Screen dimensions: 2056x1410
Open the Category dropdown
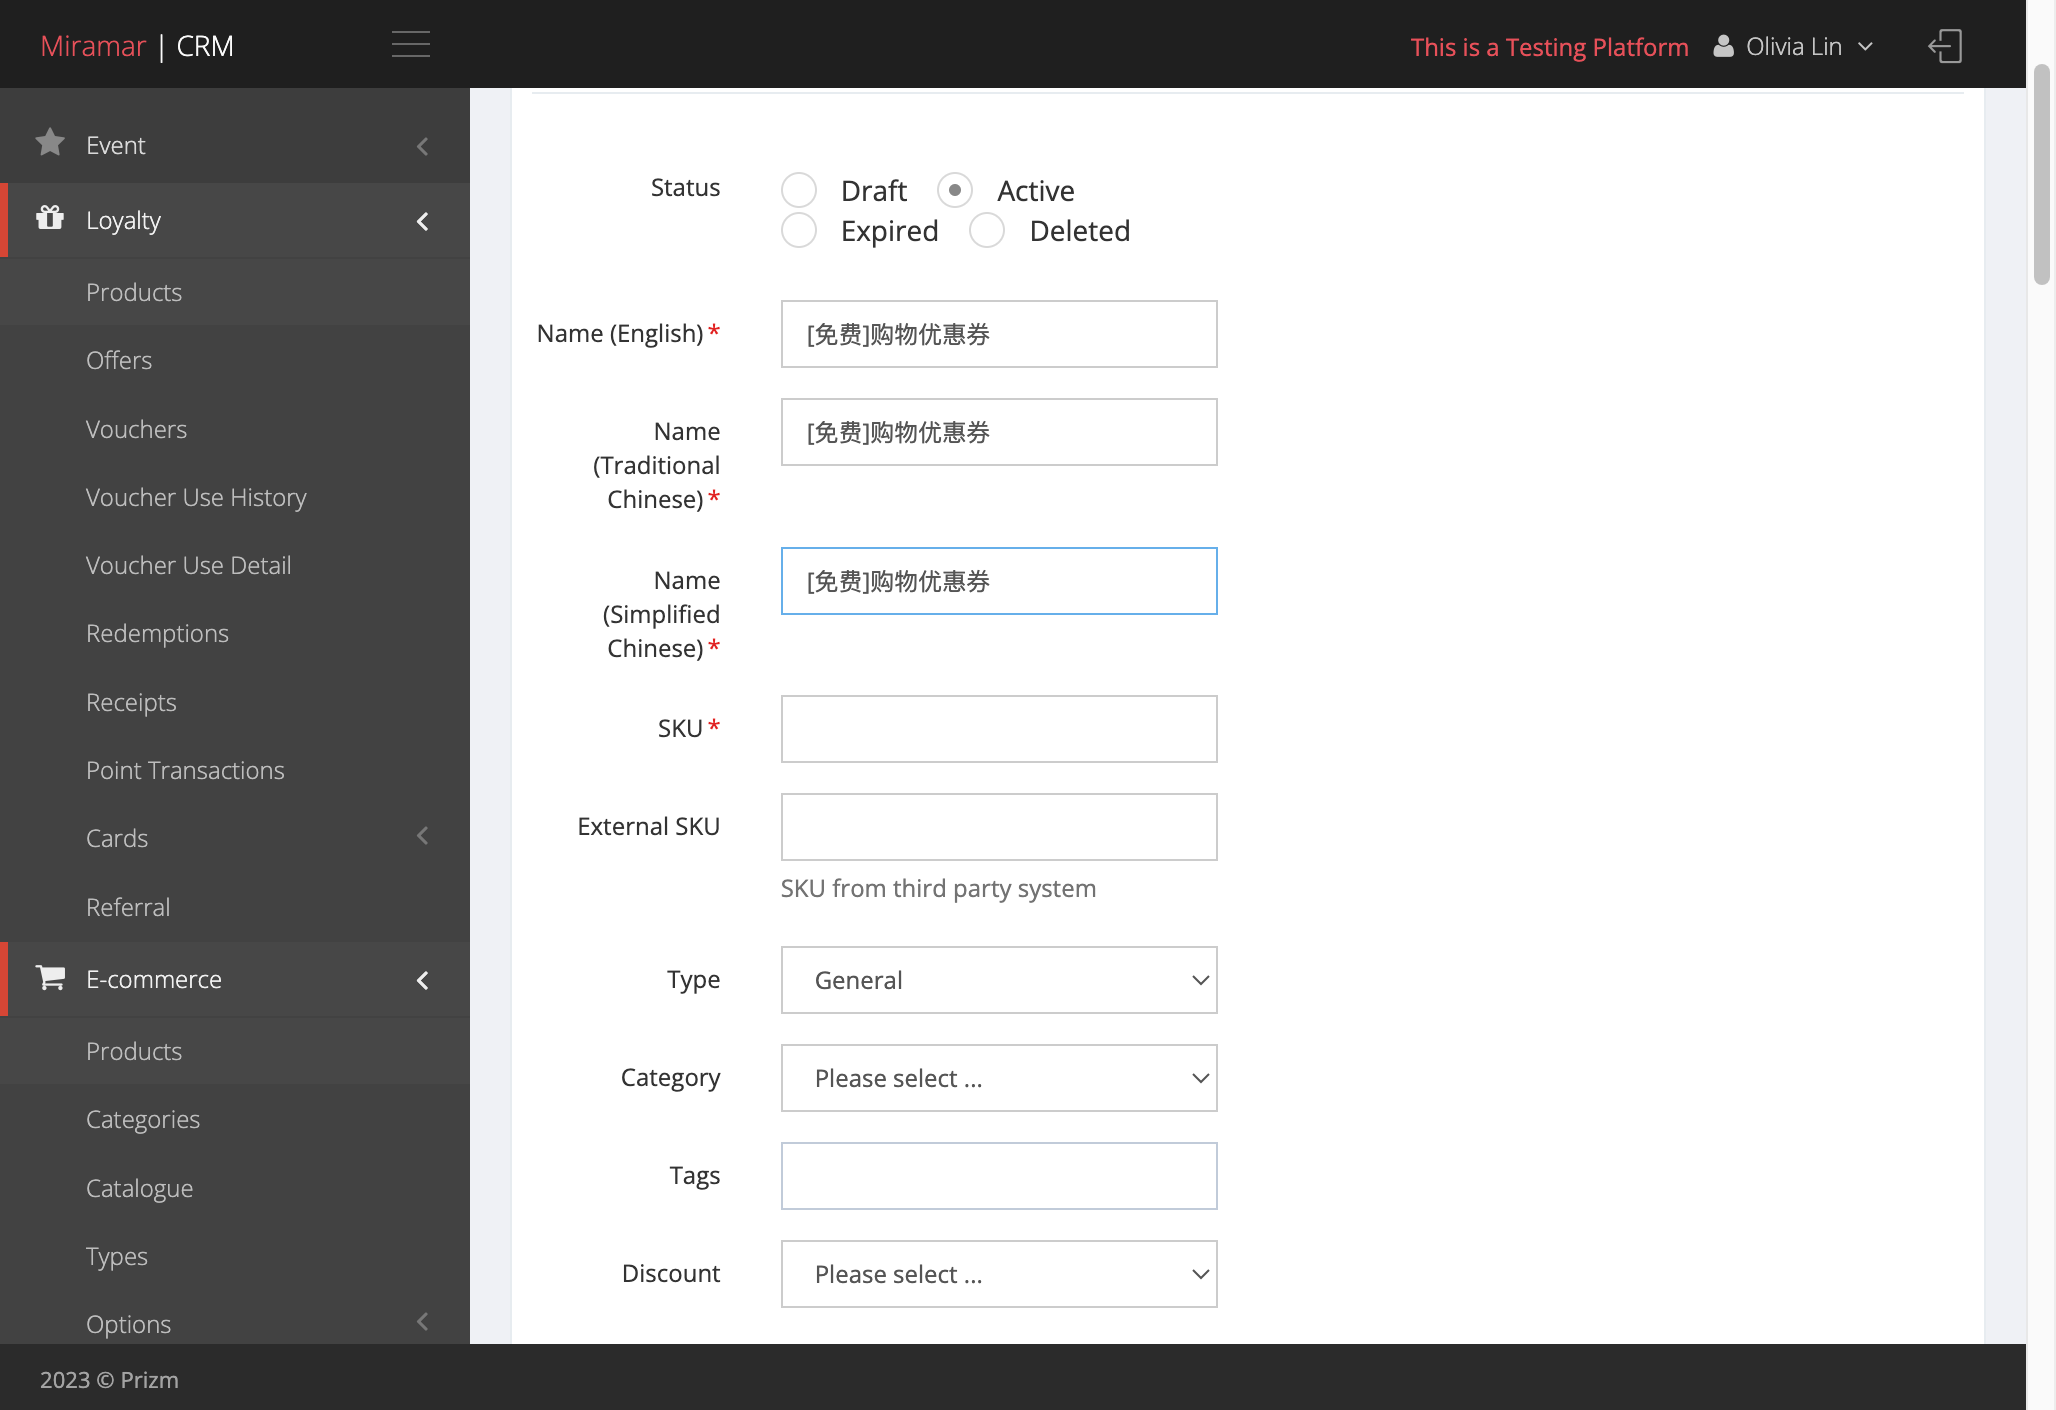[x=999, y=1078]
